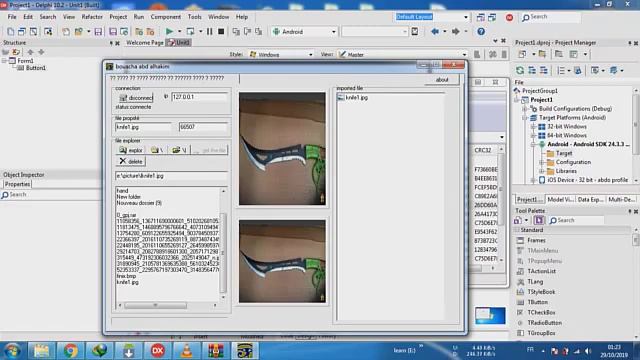Viewport: 640px width, 360px height.
Task: Open the Tools menu
Action: [195, 17]
